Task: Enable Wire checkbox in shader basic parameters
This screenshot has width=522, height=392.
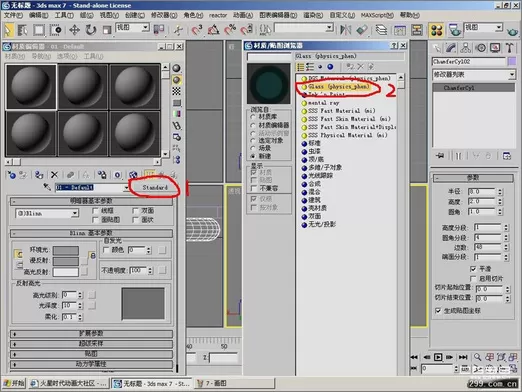Action: pos(95,211)
